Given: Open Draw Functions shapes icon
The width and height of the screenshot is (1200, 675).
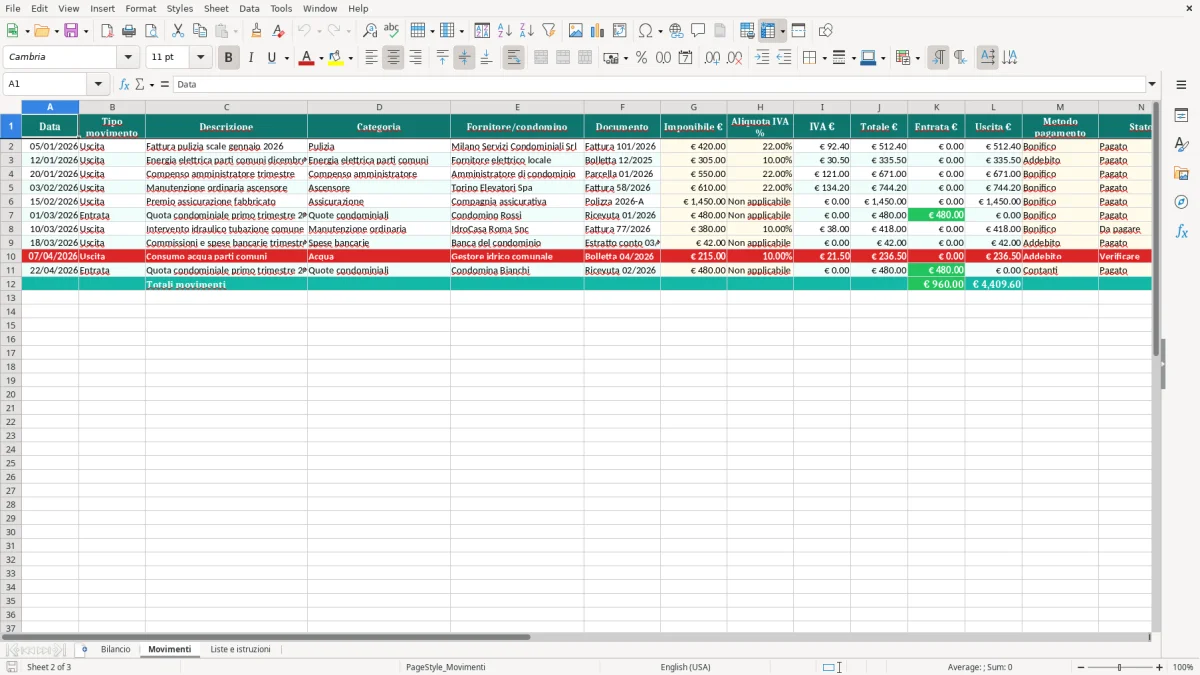Looking at the screenshot, I should [x=825, y=31].
